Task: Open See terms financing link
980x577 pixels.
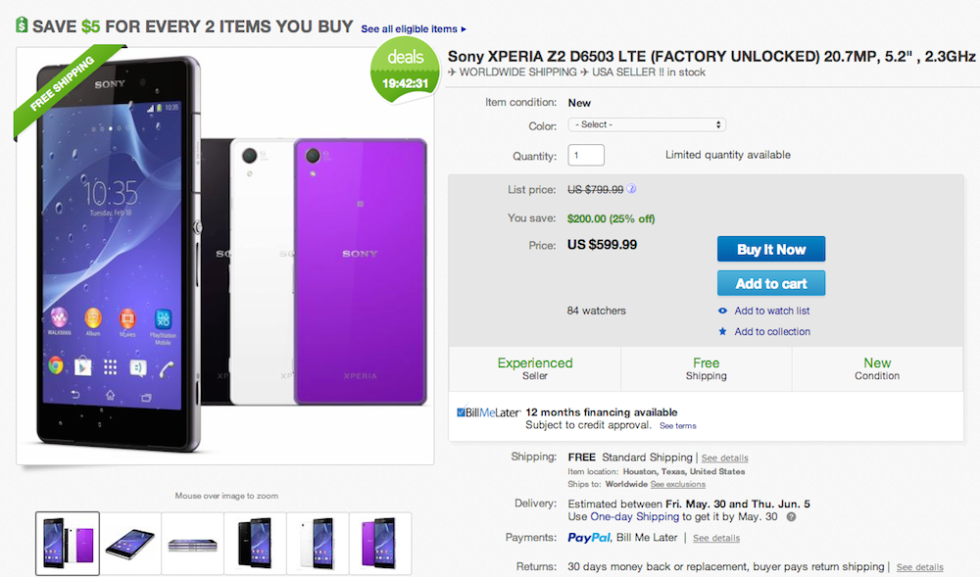Action: coord(677,426)
